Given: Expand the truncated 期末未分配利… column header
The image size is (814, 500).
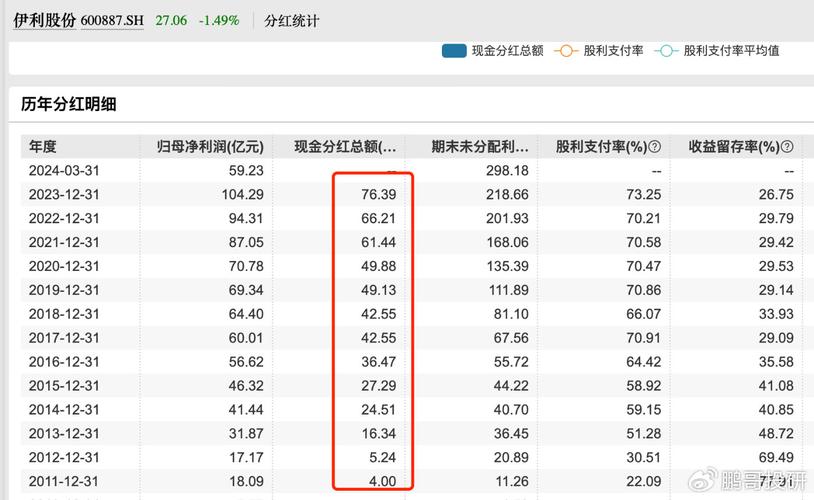Looking at the screenshot, I should 480,147.
